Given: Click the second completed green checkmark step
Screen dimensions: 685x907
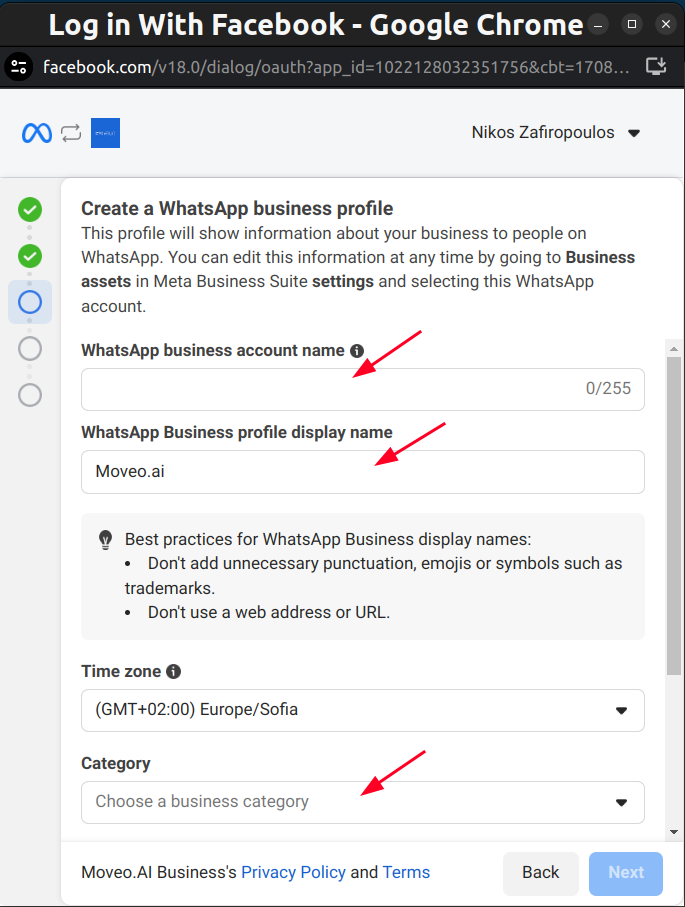Looking at the screenshot, I should tap(30, 256).
